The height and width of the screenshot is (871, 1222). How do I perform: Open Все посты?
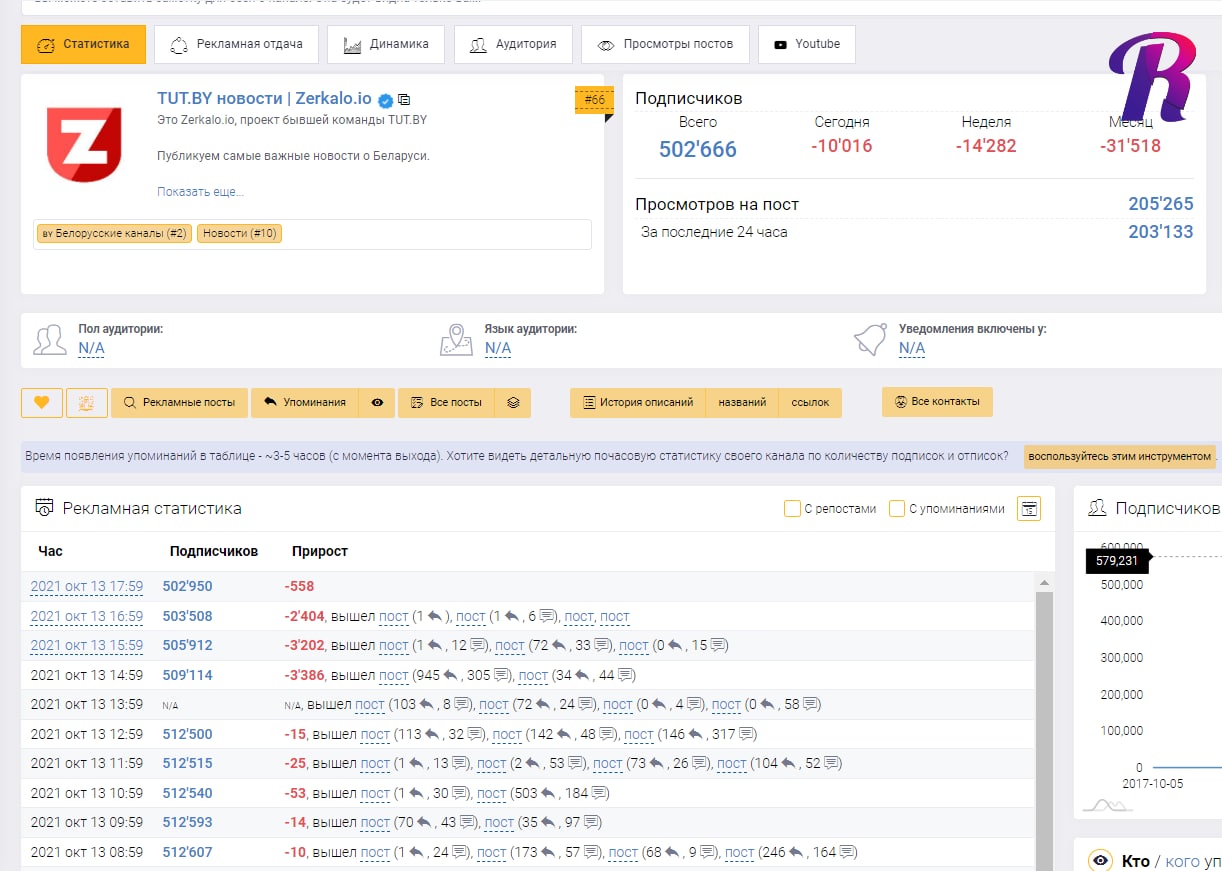(446, 403)
